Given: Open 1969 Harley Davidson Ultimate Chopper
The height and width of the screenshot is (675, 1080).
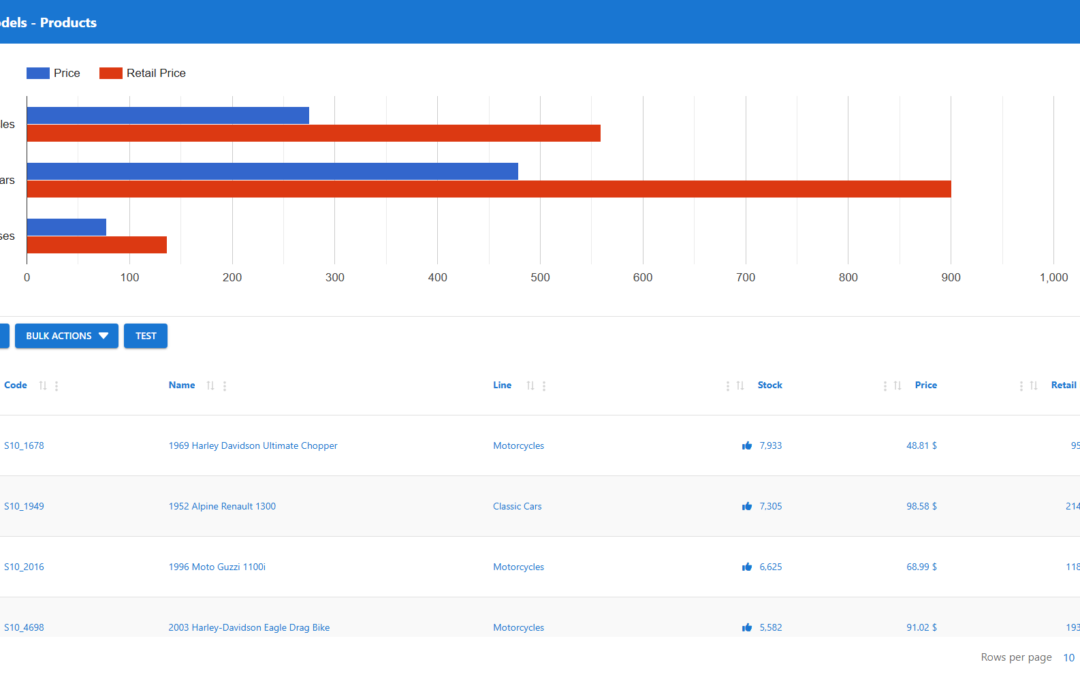Looking at the screenshot, I should (x=253, y=446).
